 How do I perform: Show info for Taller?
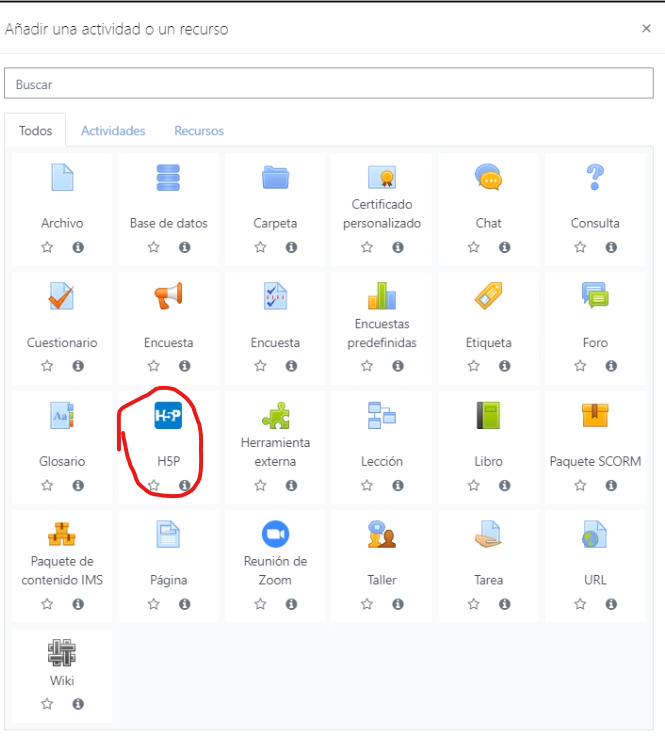coord(398,604)
